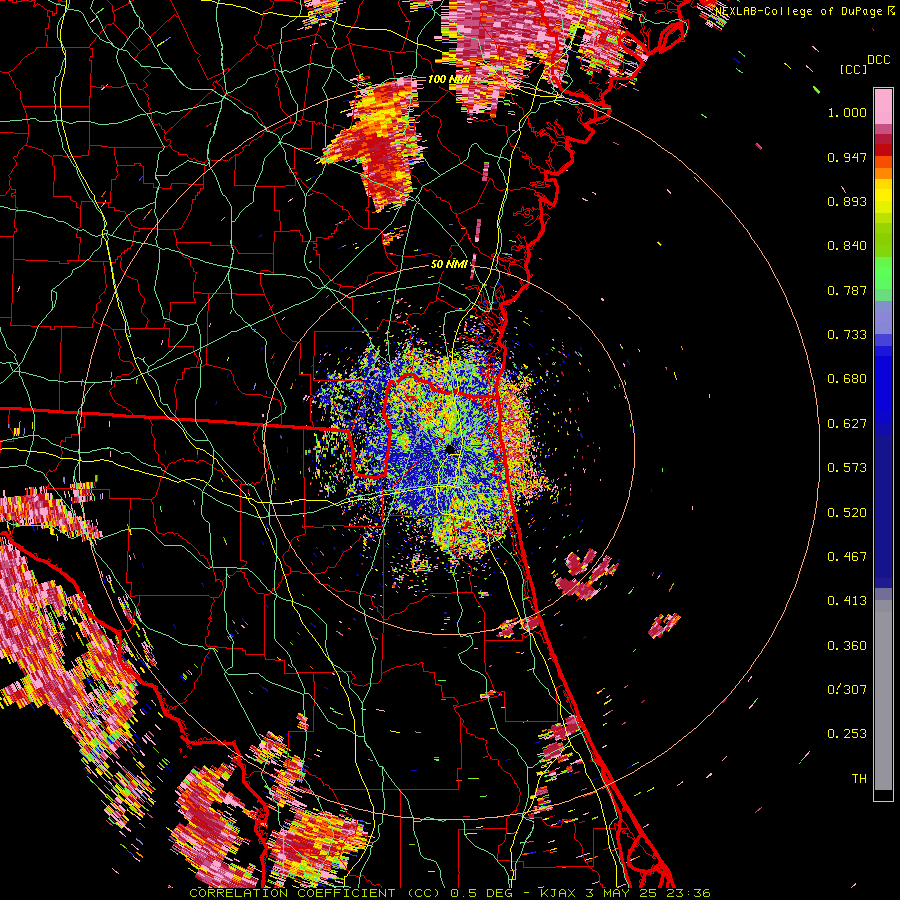Select the 0.573 scale value
This screenshot has height=900, width=900.
pyautogui.click(x=847, y=468)
